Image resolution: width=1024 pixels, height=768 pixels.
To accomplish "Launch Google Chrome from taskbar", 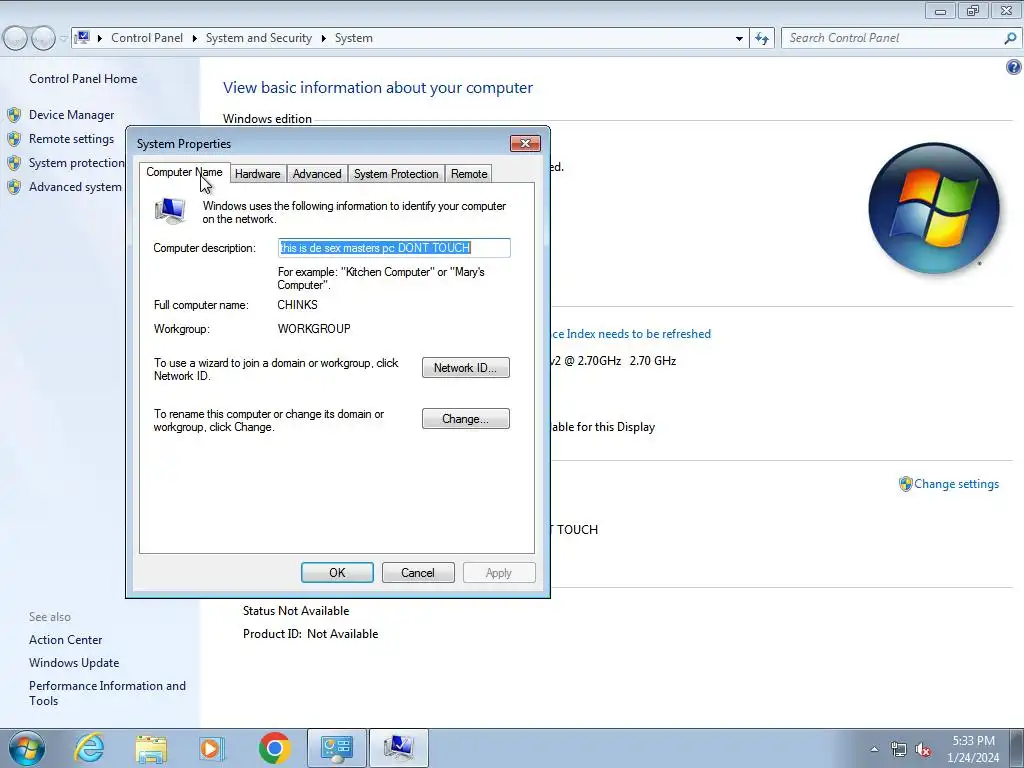I will 274,748.
